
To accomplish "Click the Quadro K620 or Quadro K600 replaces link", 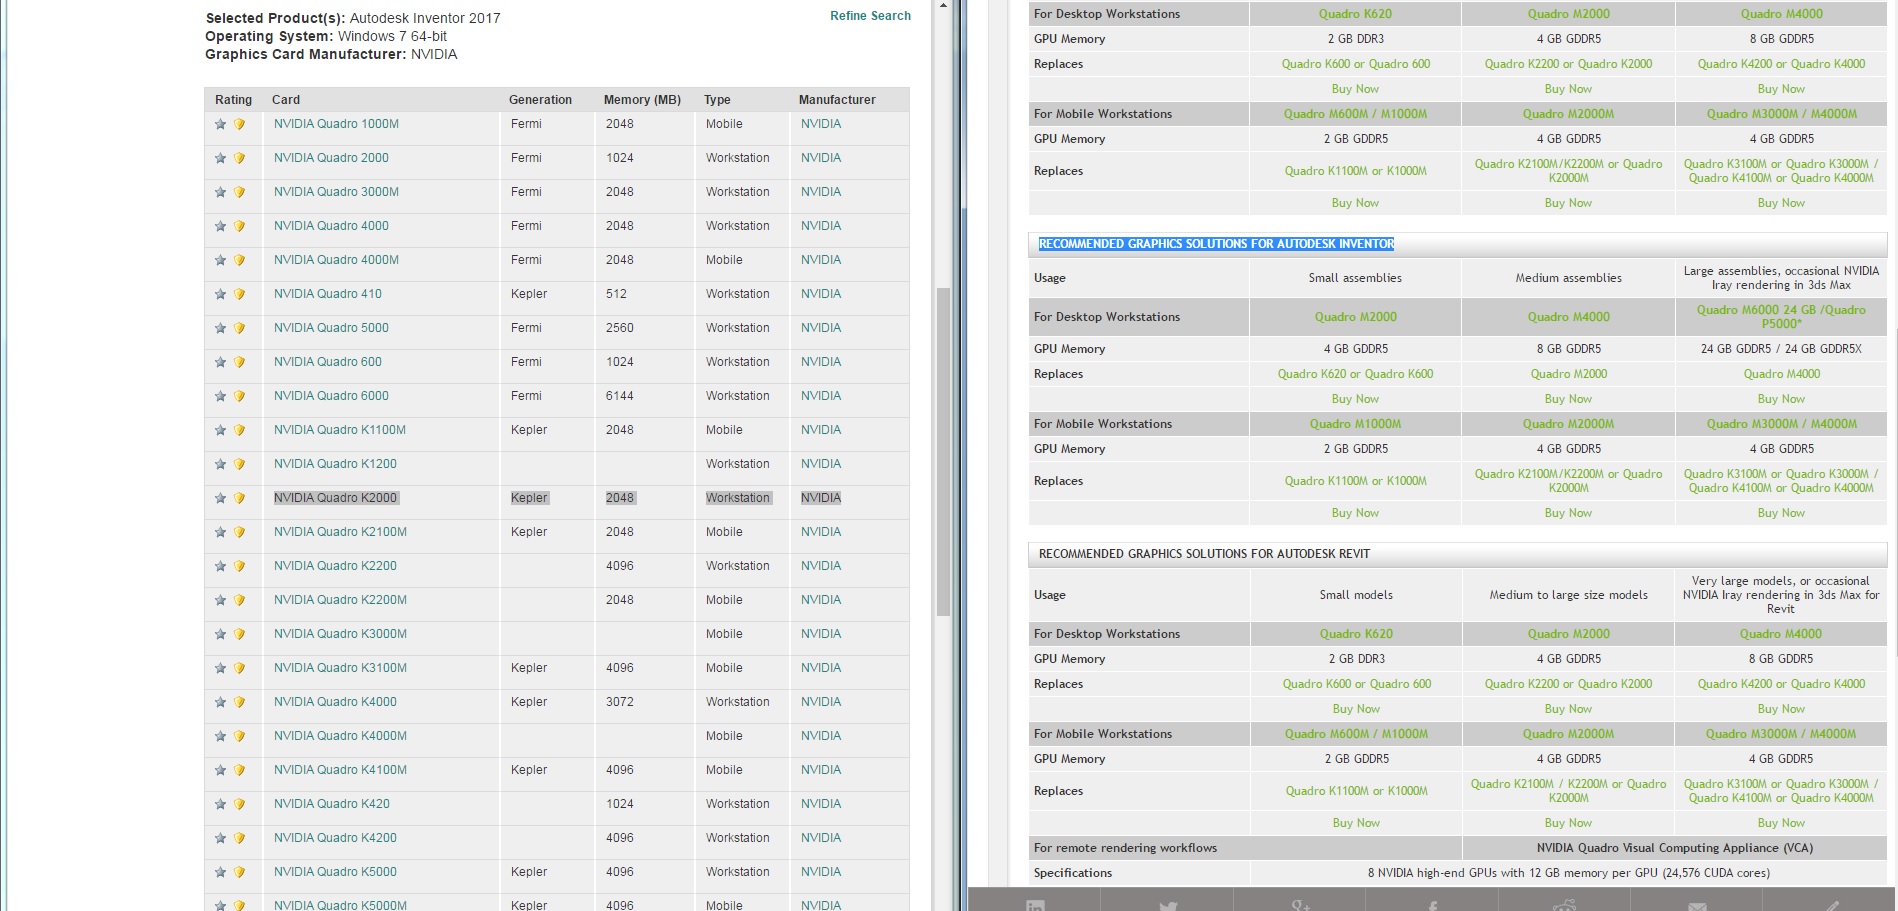I will coord(1355,374).
